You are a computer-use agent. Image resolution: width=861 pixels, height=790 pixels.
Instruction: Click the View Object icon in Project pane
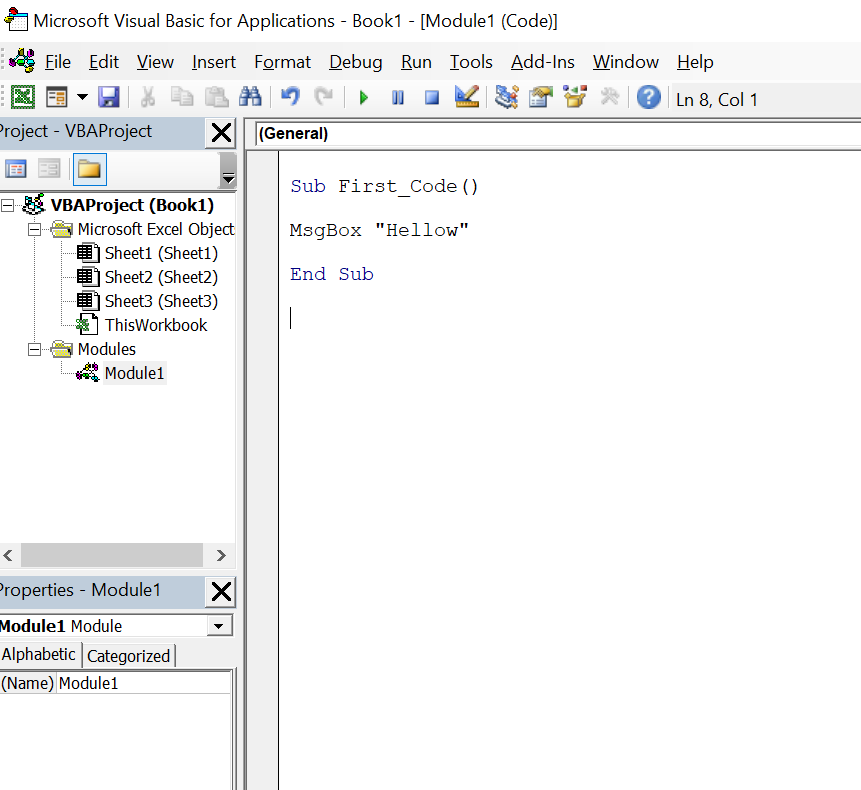[x=49, y=169]
